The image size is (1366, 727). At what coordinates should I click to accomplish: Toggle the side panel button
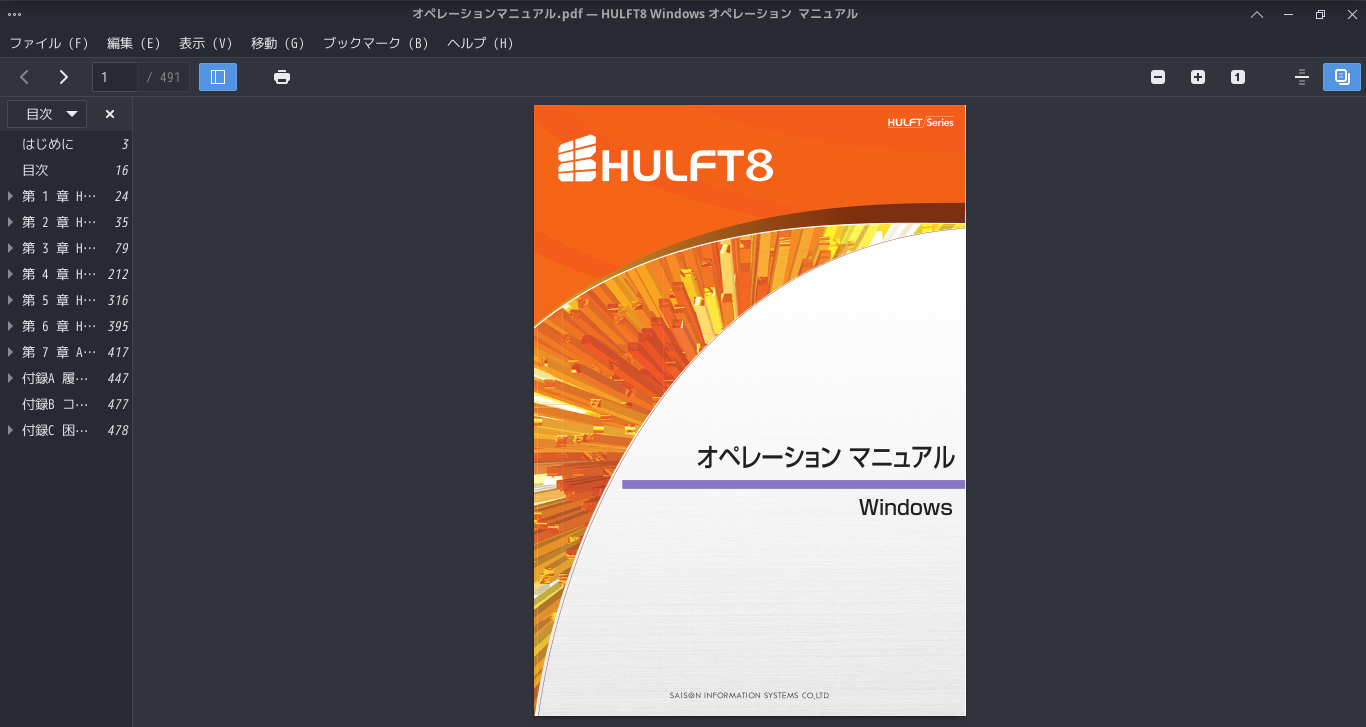coord(218,77)
